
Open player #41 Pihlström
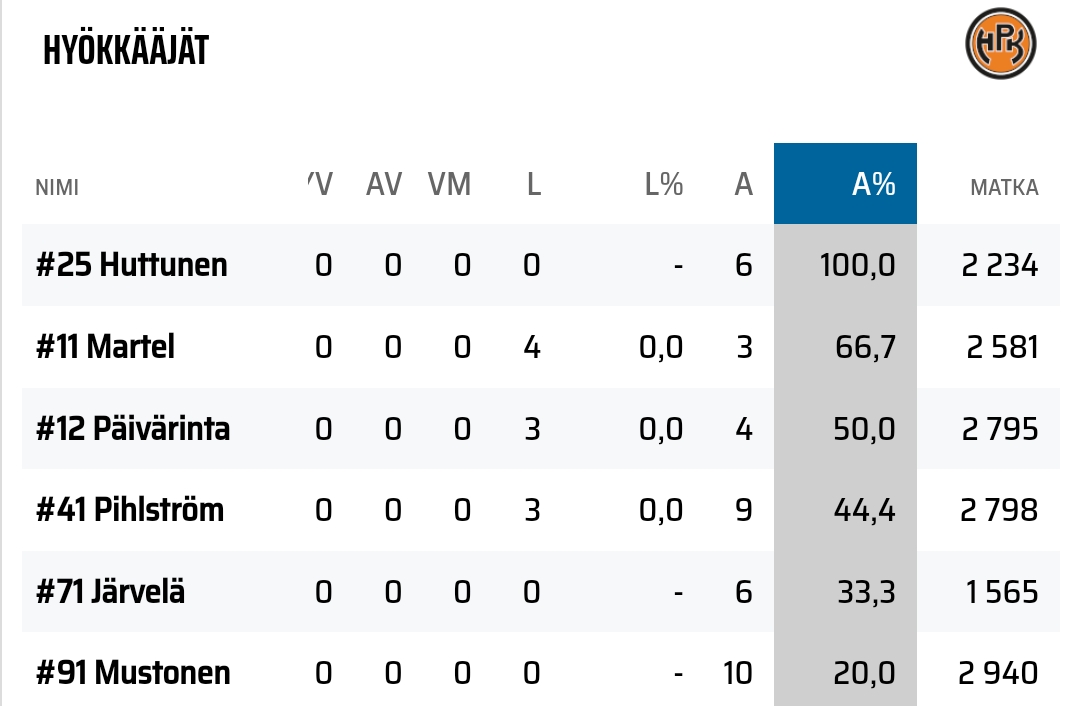point(130,510)
